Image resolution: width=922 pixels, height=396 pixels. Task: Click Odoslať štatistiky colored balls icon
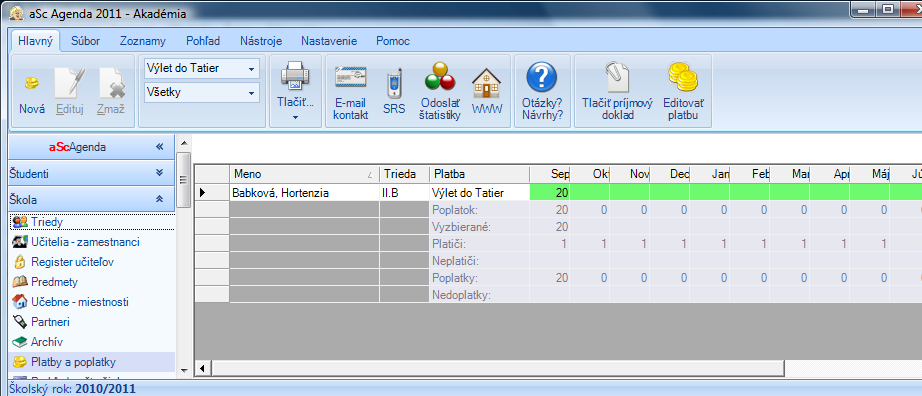click(x=439, y=76)
